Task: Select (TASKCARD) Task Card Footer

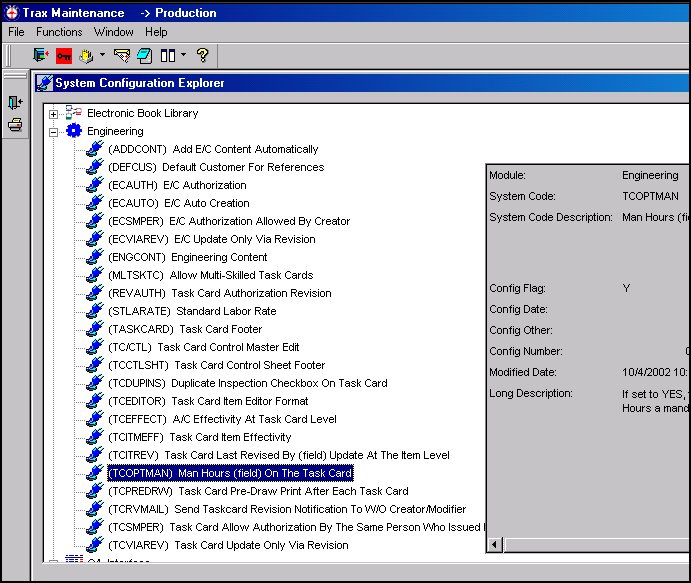Action: (x=185, y=329)
